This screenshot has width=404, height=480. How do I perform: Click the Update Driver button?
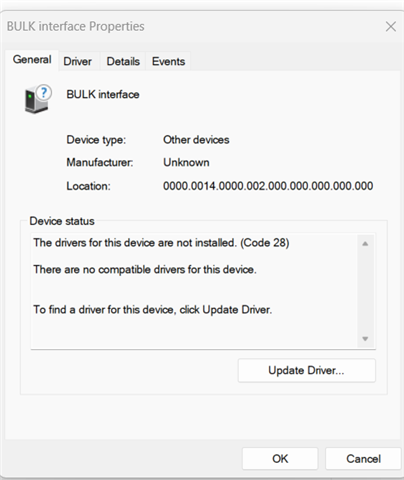click(307, 370)
